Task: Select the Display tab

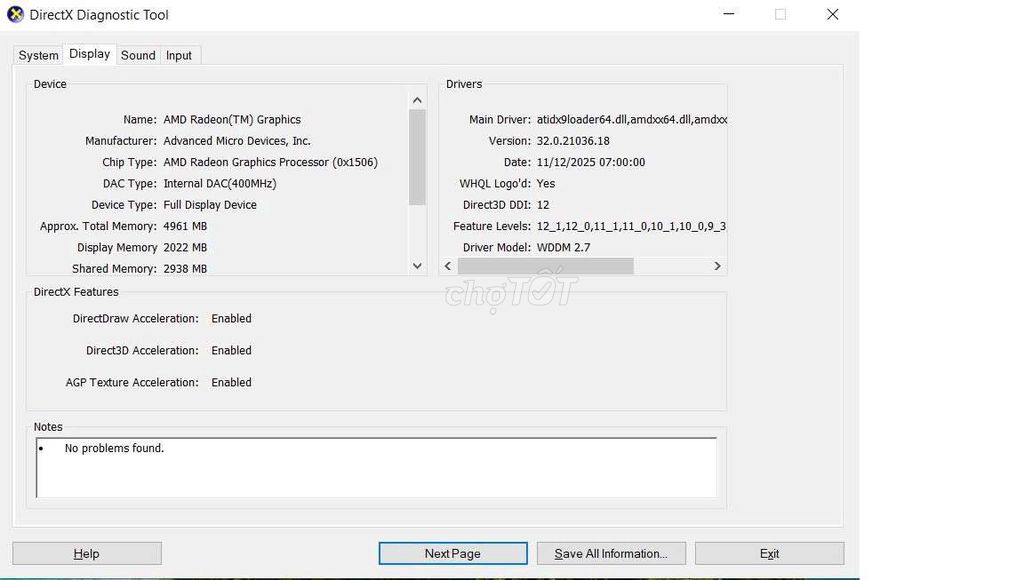Action: [89, 54]
